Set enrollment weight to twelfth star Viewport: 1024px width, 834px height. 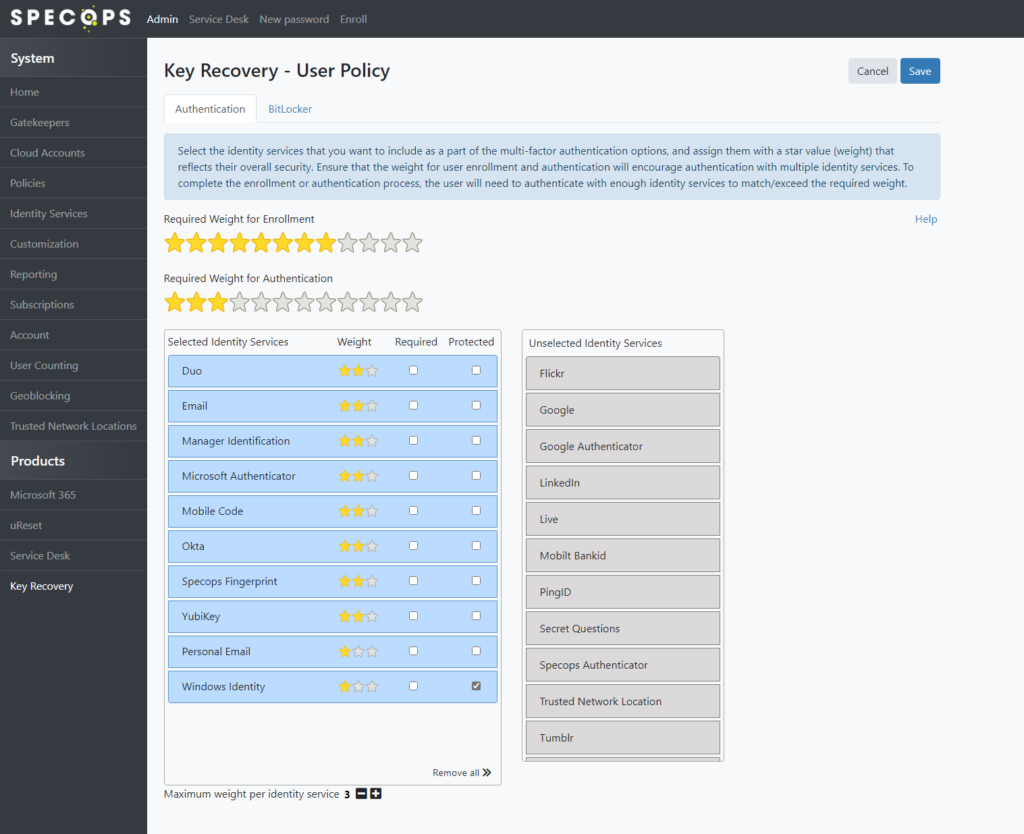(x=412, y=243)
